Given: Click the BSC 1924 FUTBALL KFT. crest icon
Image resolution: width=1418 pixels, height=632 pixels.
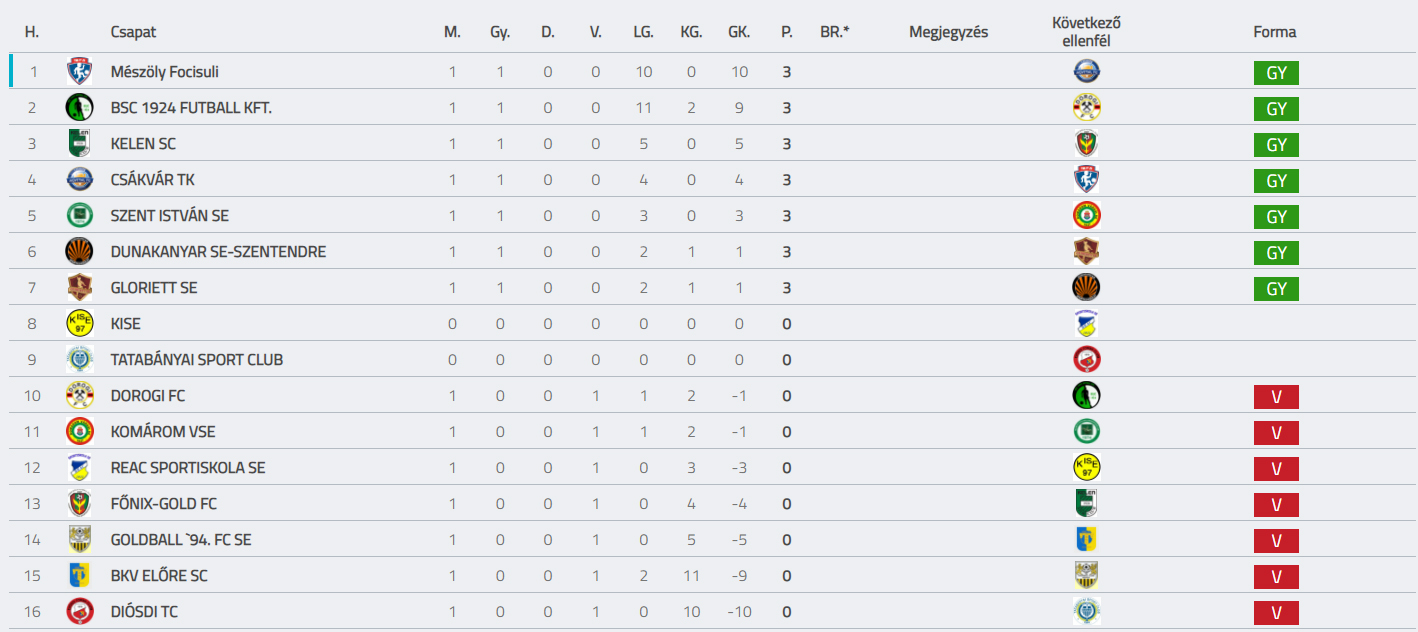Looking at the screenshot, I should (x=79, y=108).
